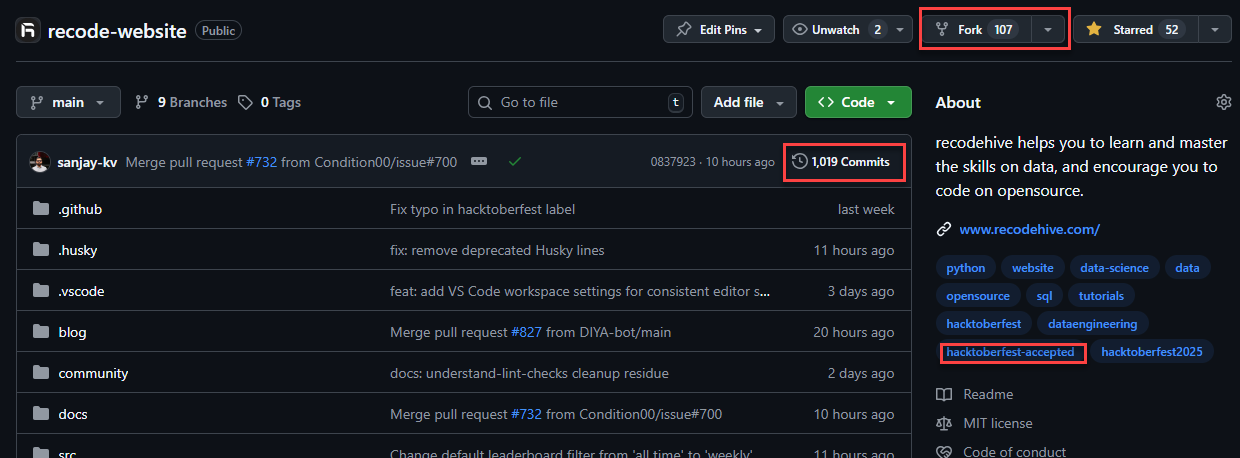
Task: Open the .github folder
Action: click(80, 209)
